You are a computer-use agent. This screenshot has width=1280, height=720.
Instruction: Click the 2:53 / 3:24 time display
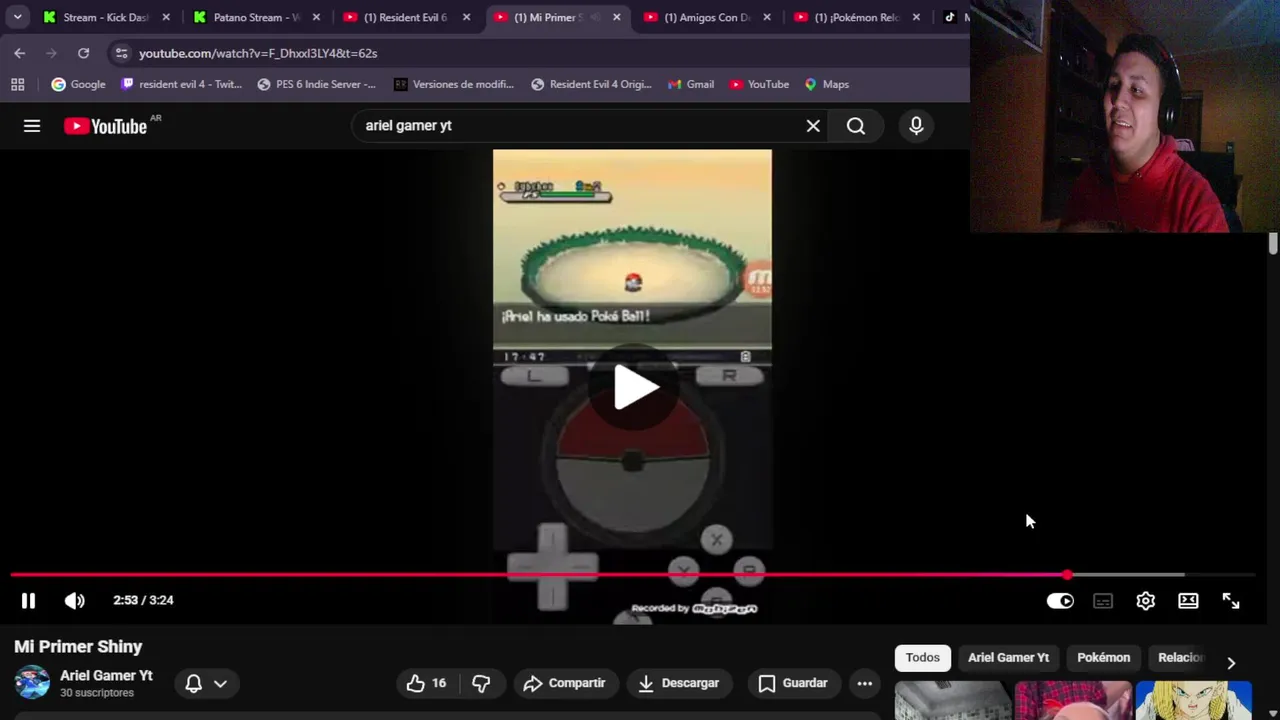(143, 600)
